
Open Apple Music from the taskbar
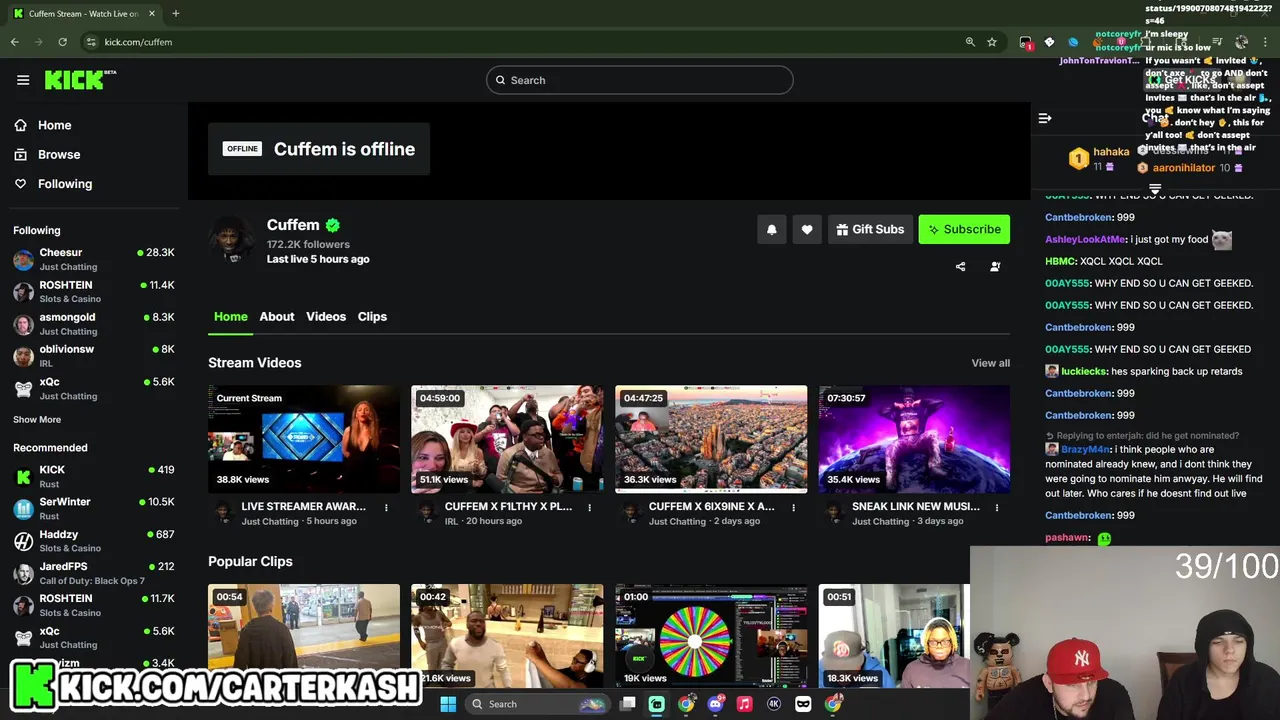pyautogui.click(x=744, y=704)
